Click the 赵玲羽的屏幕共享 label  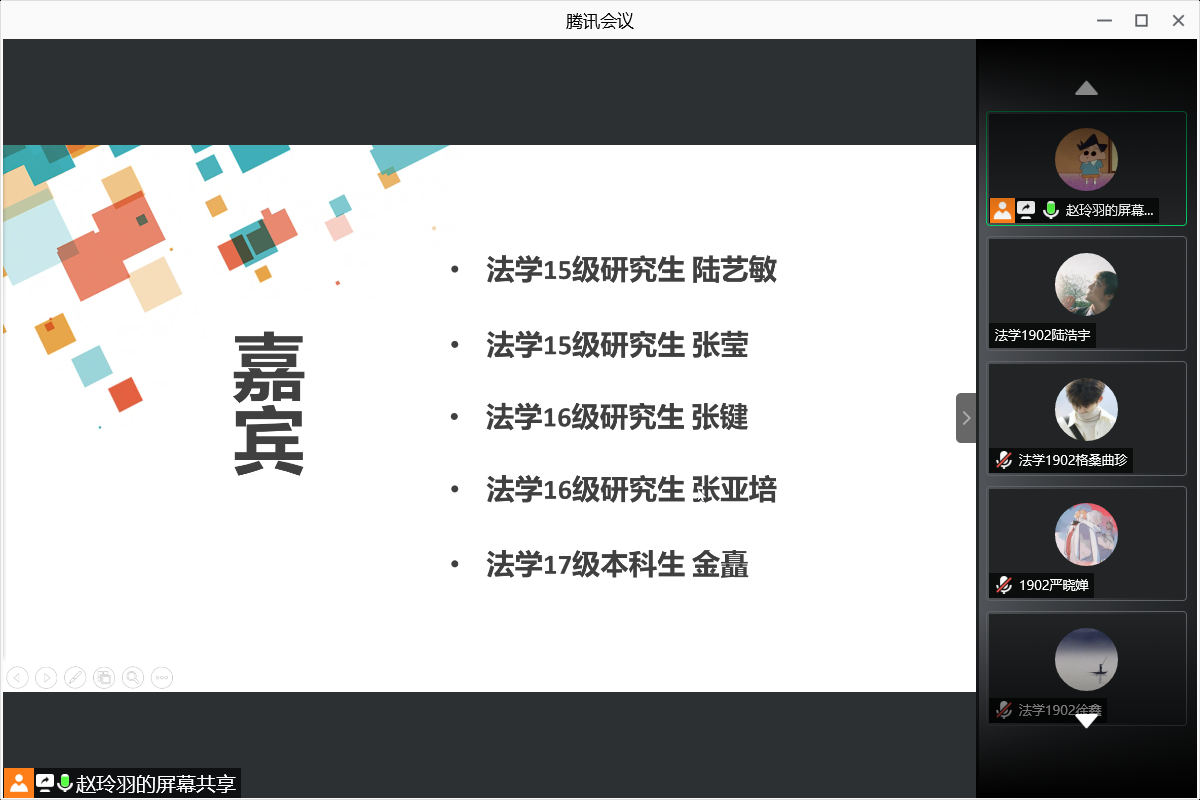[x=156, y=784]
